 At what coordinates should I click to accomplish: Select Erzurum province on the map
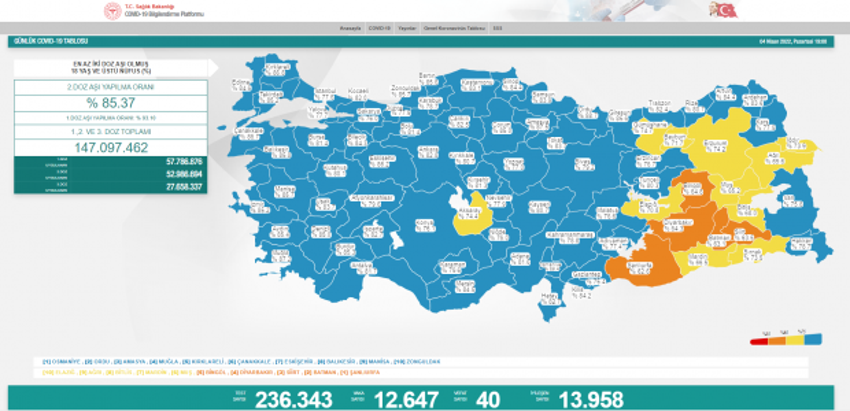tap(714, 146)
